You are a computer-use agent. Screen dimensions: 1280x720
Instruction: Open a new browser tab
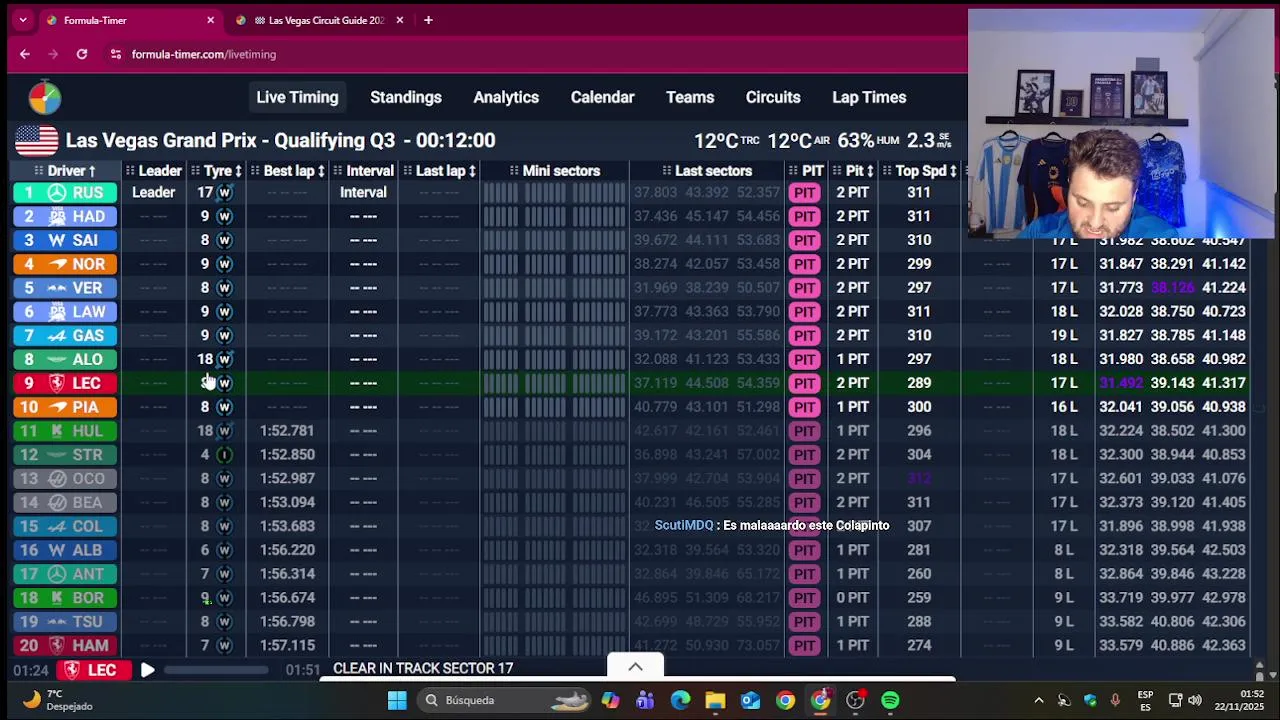point(428,20)
